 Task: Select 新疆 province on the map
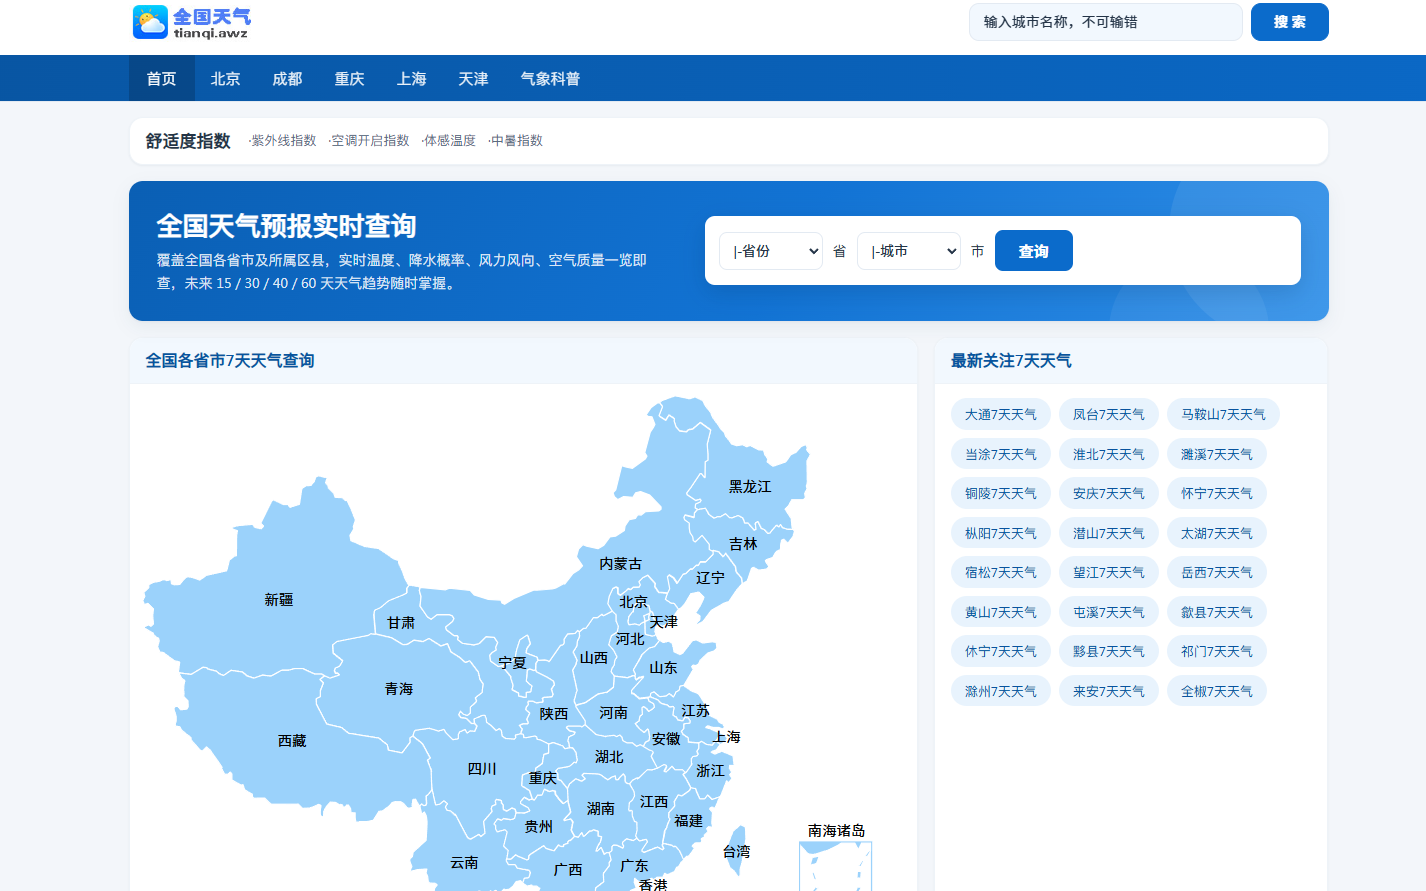pos(279,600)
